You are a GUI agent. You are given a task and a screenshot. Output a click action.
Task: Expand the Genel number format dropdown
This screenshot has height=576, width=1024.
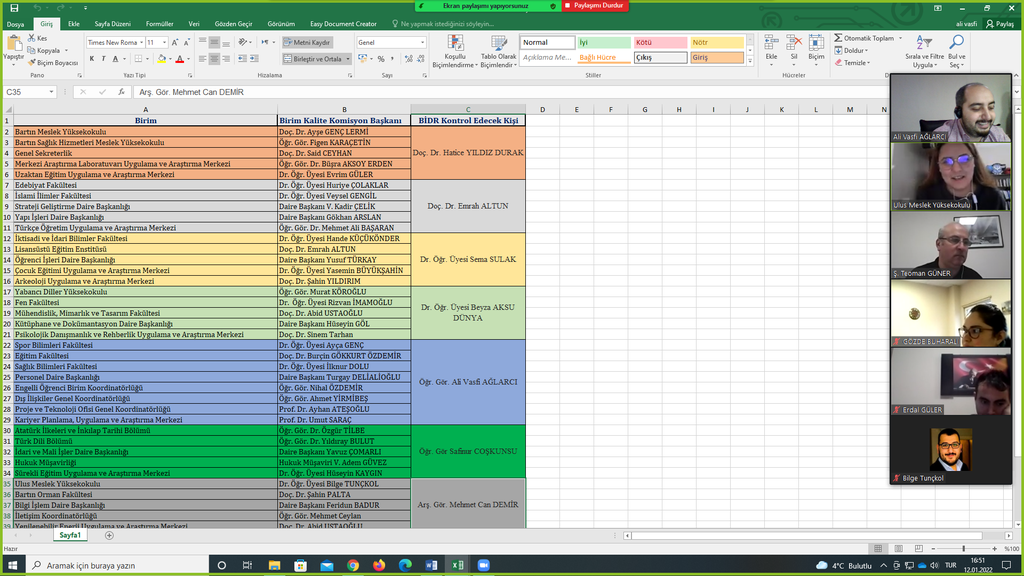391,43
